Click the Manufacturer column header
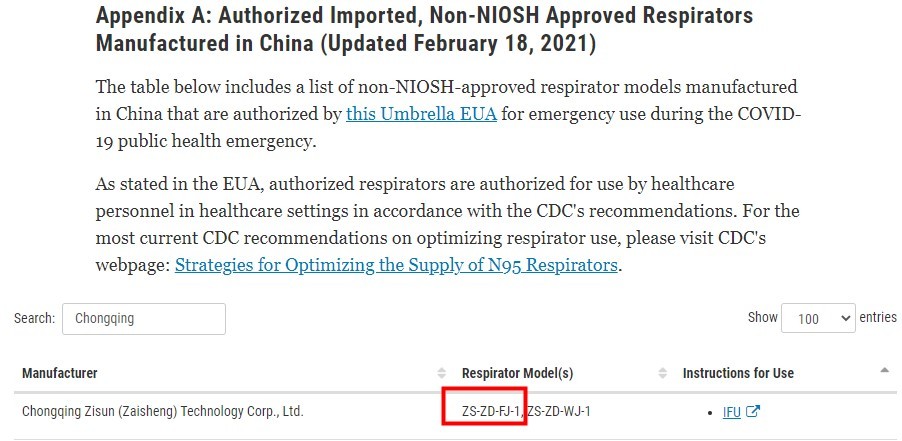Image resolution: width=902 pixels, height=441 pixels. pos(60,373)
